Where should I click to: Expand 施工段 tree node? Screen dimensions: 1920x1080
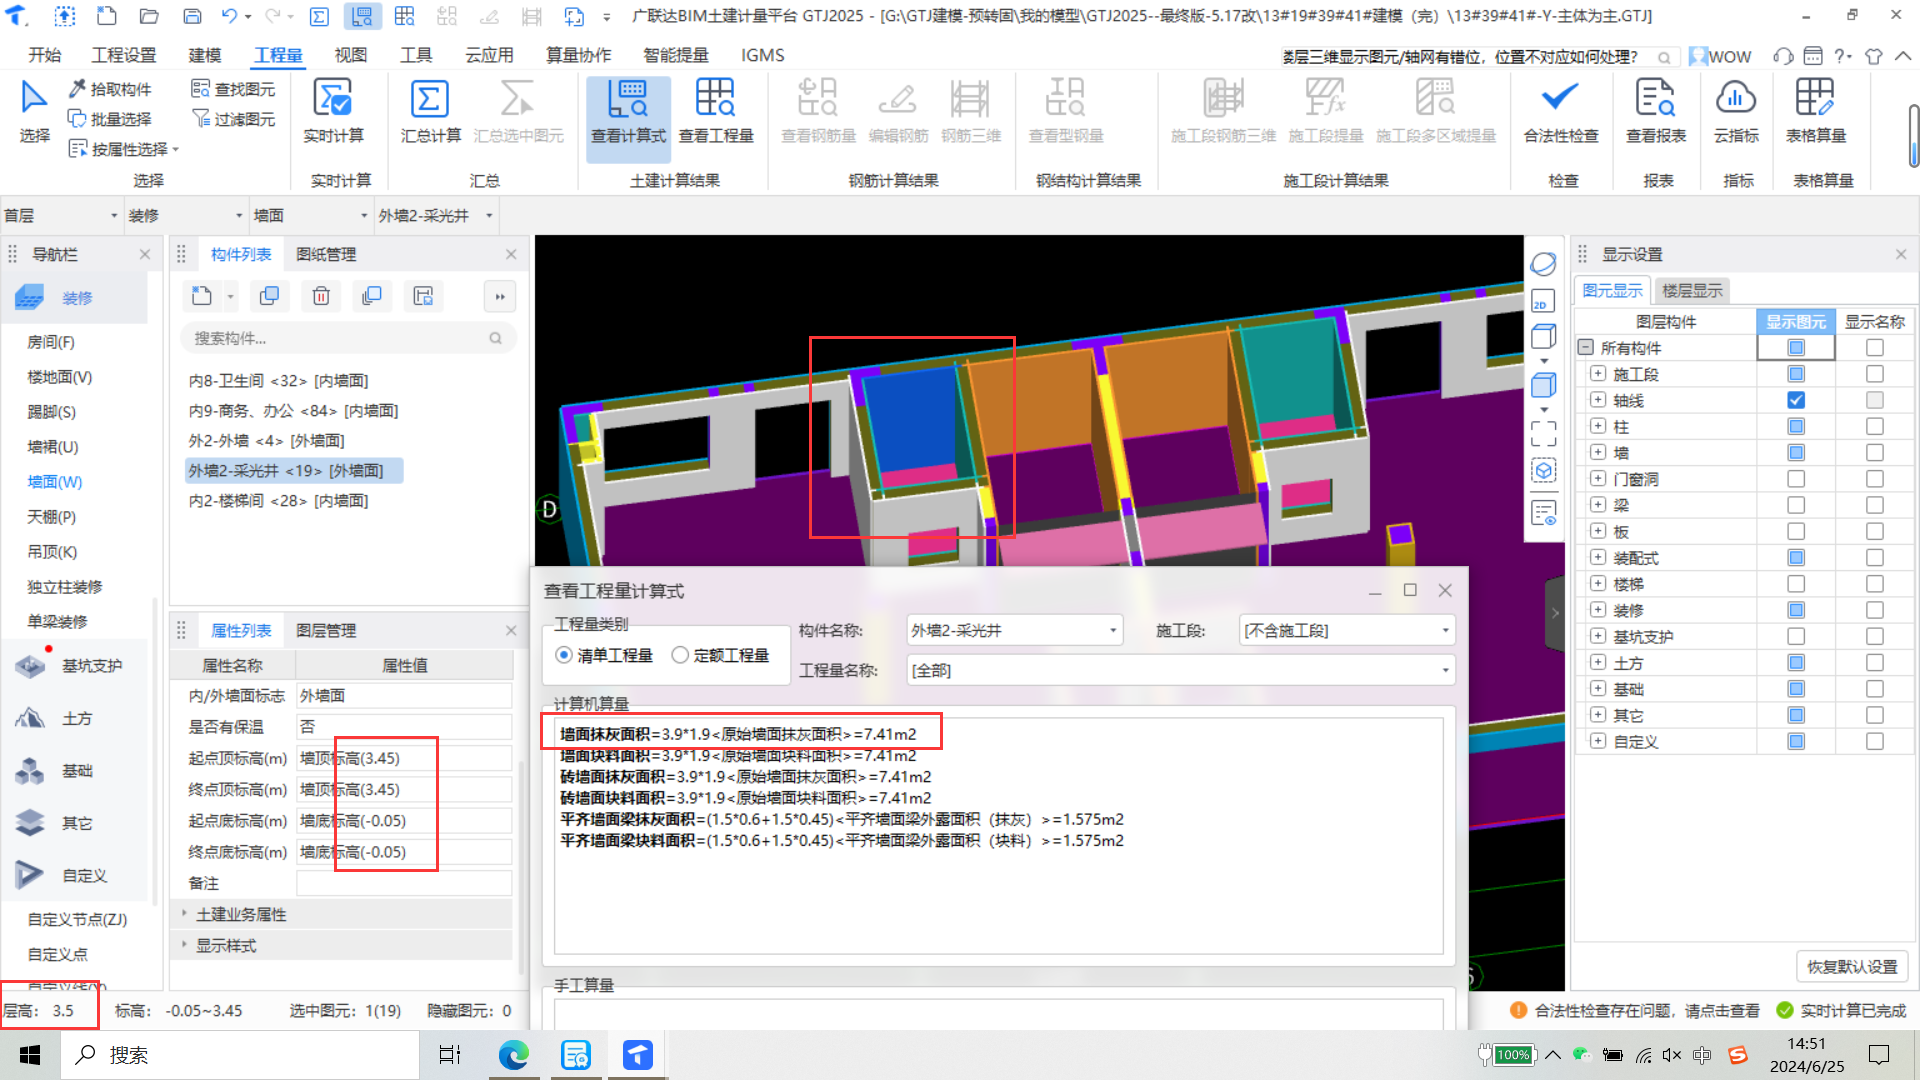point(1598,374)
